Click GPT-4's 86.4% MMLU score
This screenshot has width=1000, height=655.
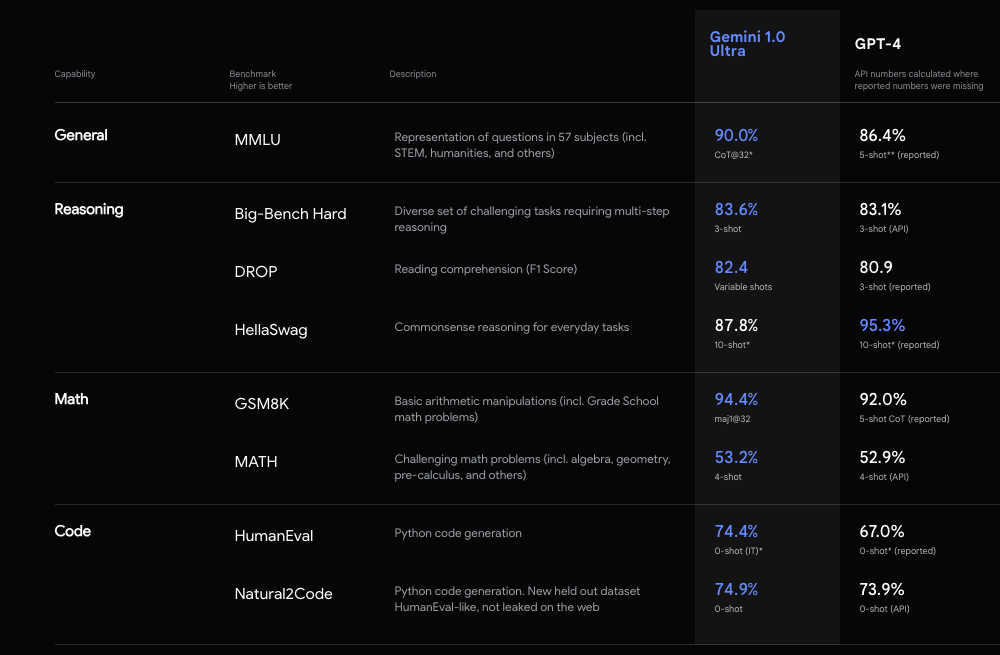[x=882, y=135]
